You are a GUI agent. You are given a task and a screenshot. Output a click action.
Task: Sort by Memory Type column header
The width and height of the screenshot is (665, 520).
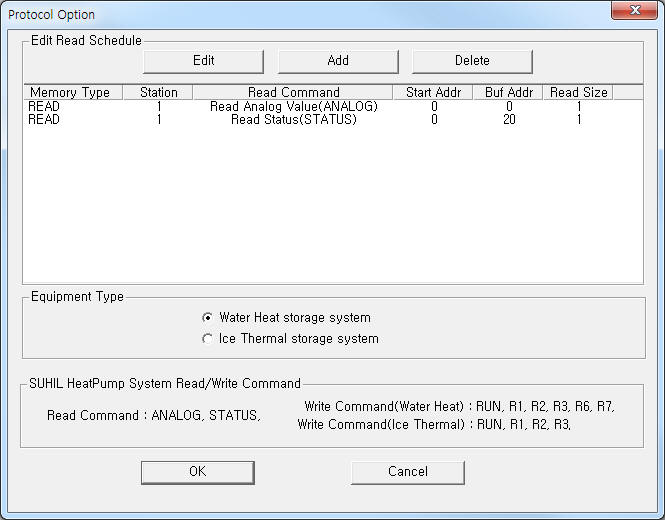[x=70, y=93]
